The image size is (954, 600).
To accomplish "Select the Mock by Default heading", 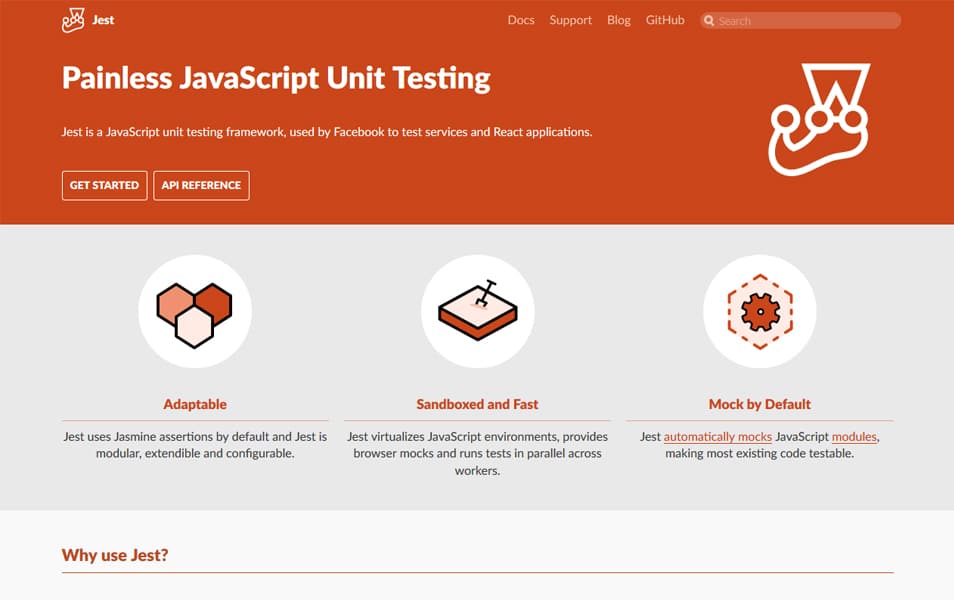I will pyautogui.click(x=759, y=404).
